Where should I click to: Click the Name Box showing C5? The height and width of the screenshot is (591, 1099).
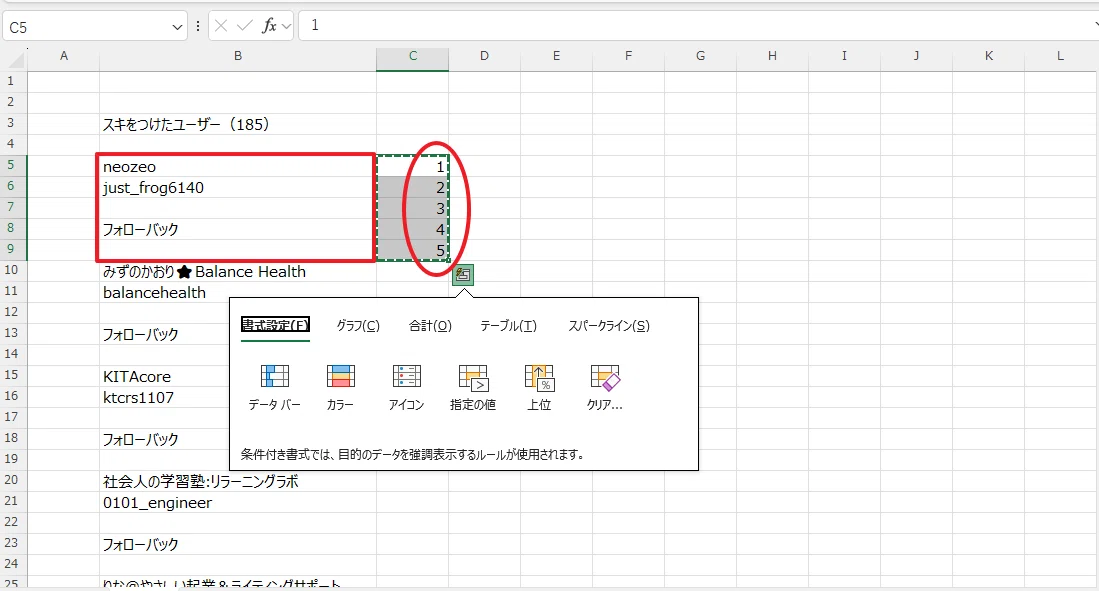[88, 27]
